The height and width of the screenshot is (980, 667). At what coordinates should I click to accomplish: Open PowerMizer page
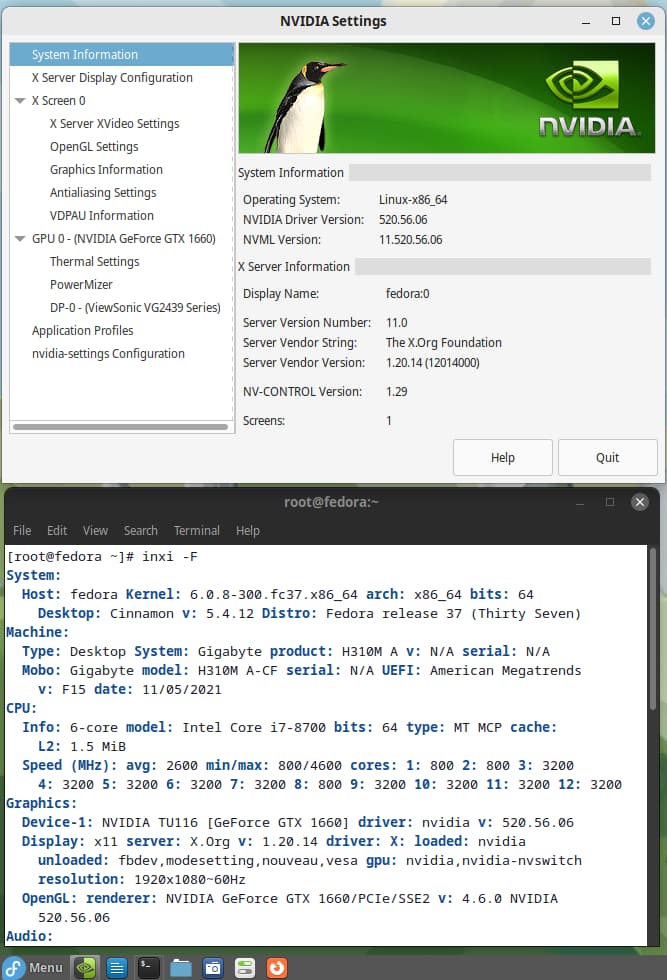(x=81, y=285)
